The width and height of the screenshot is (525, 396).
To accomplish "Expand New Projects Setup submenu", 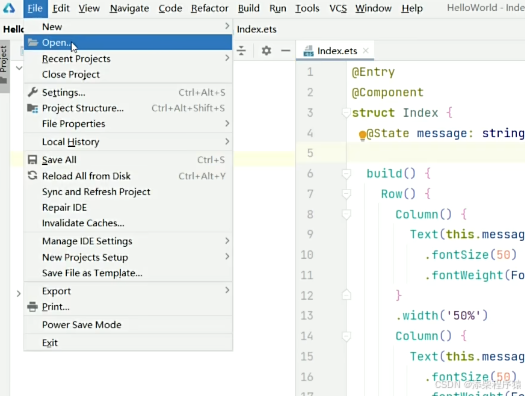I will (128, 257).
